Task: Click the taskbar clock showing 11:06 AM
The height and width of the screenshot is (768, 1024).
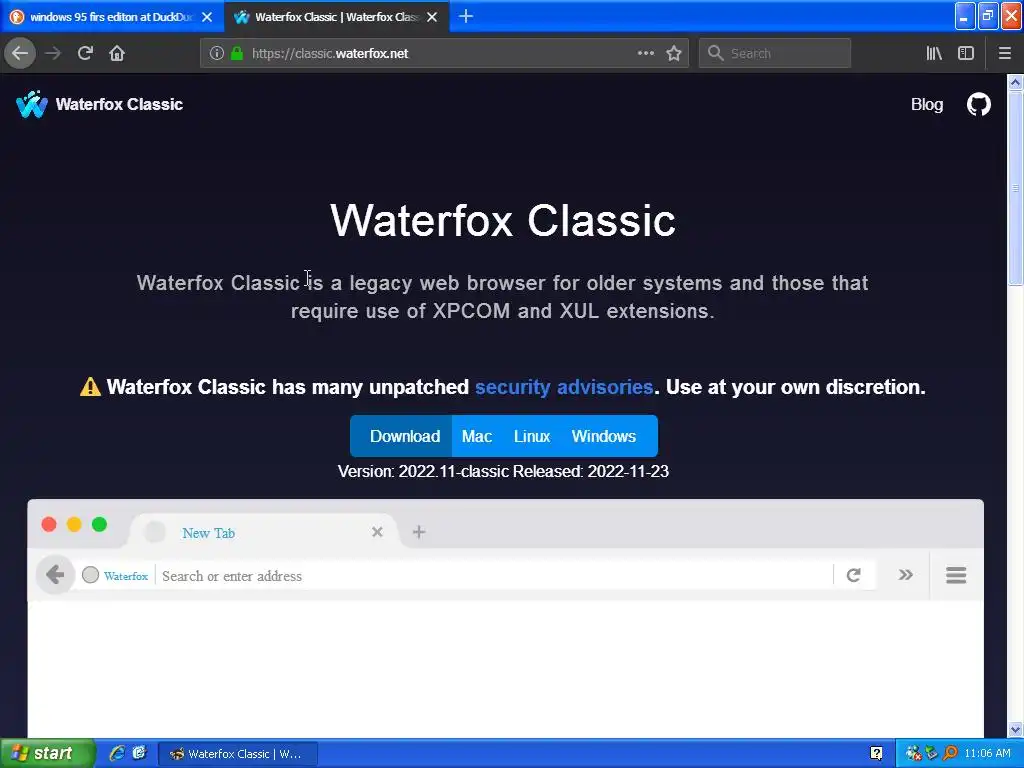Action: (x=987, y=754)
